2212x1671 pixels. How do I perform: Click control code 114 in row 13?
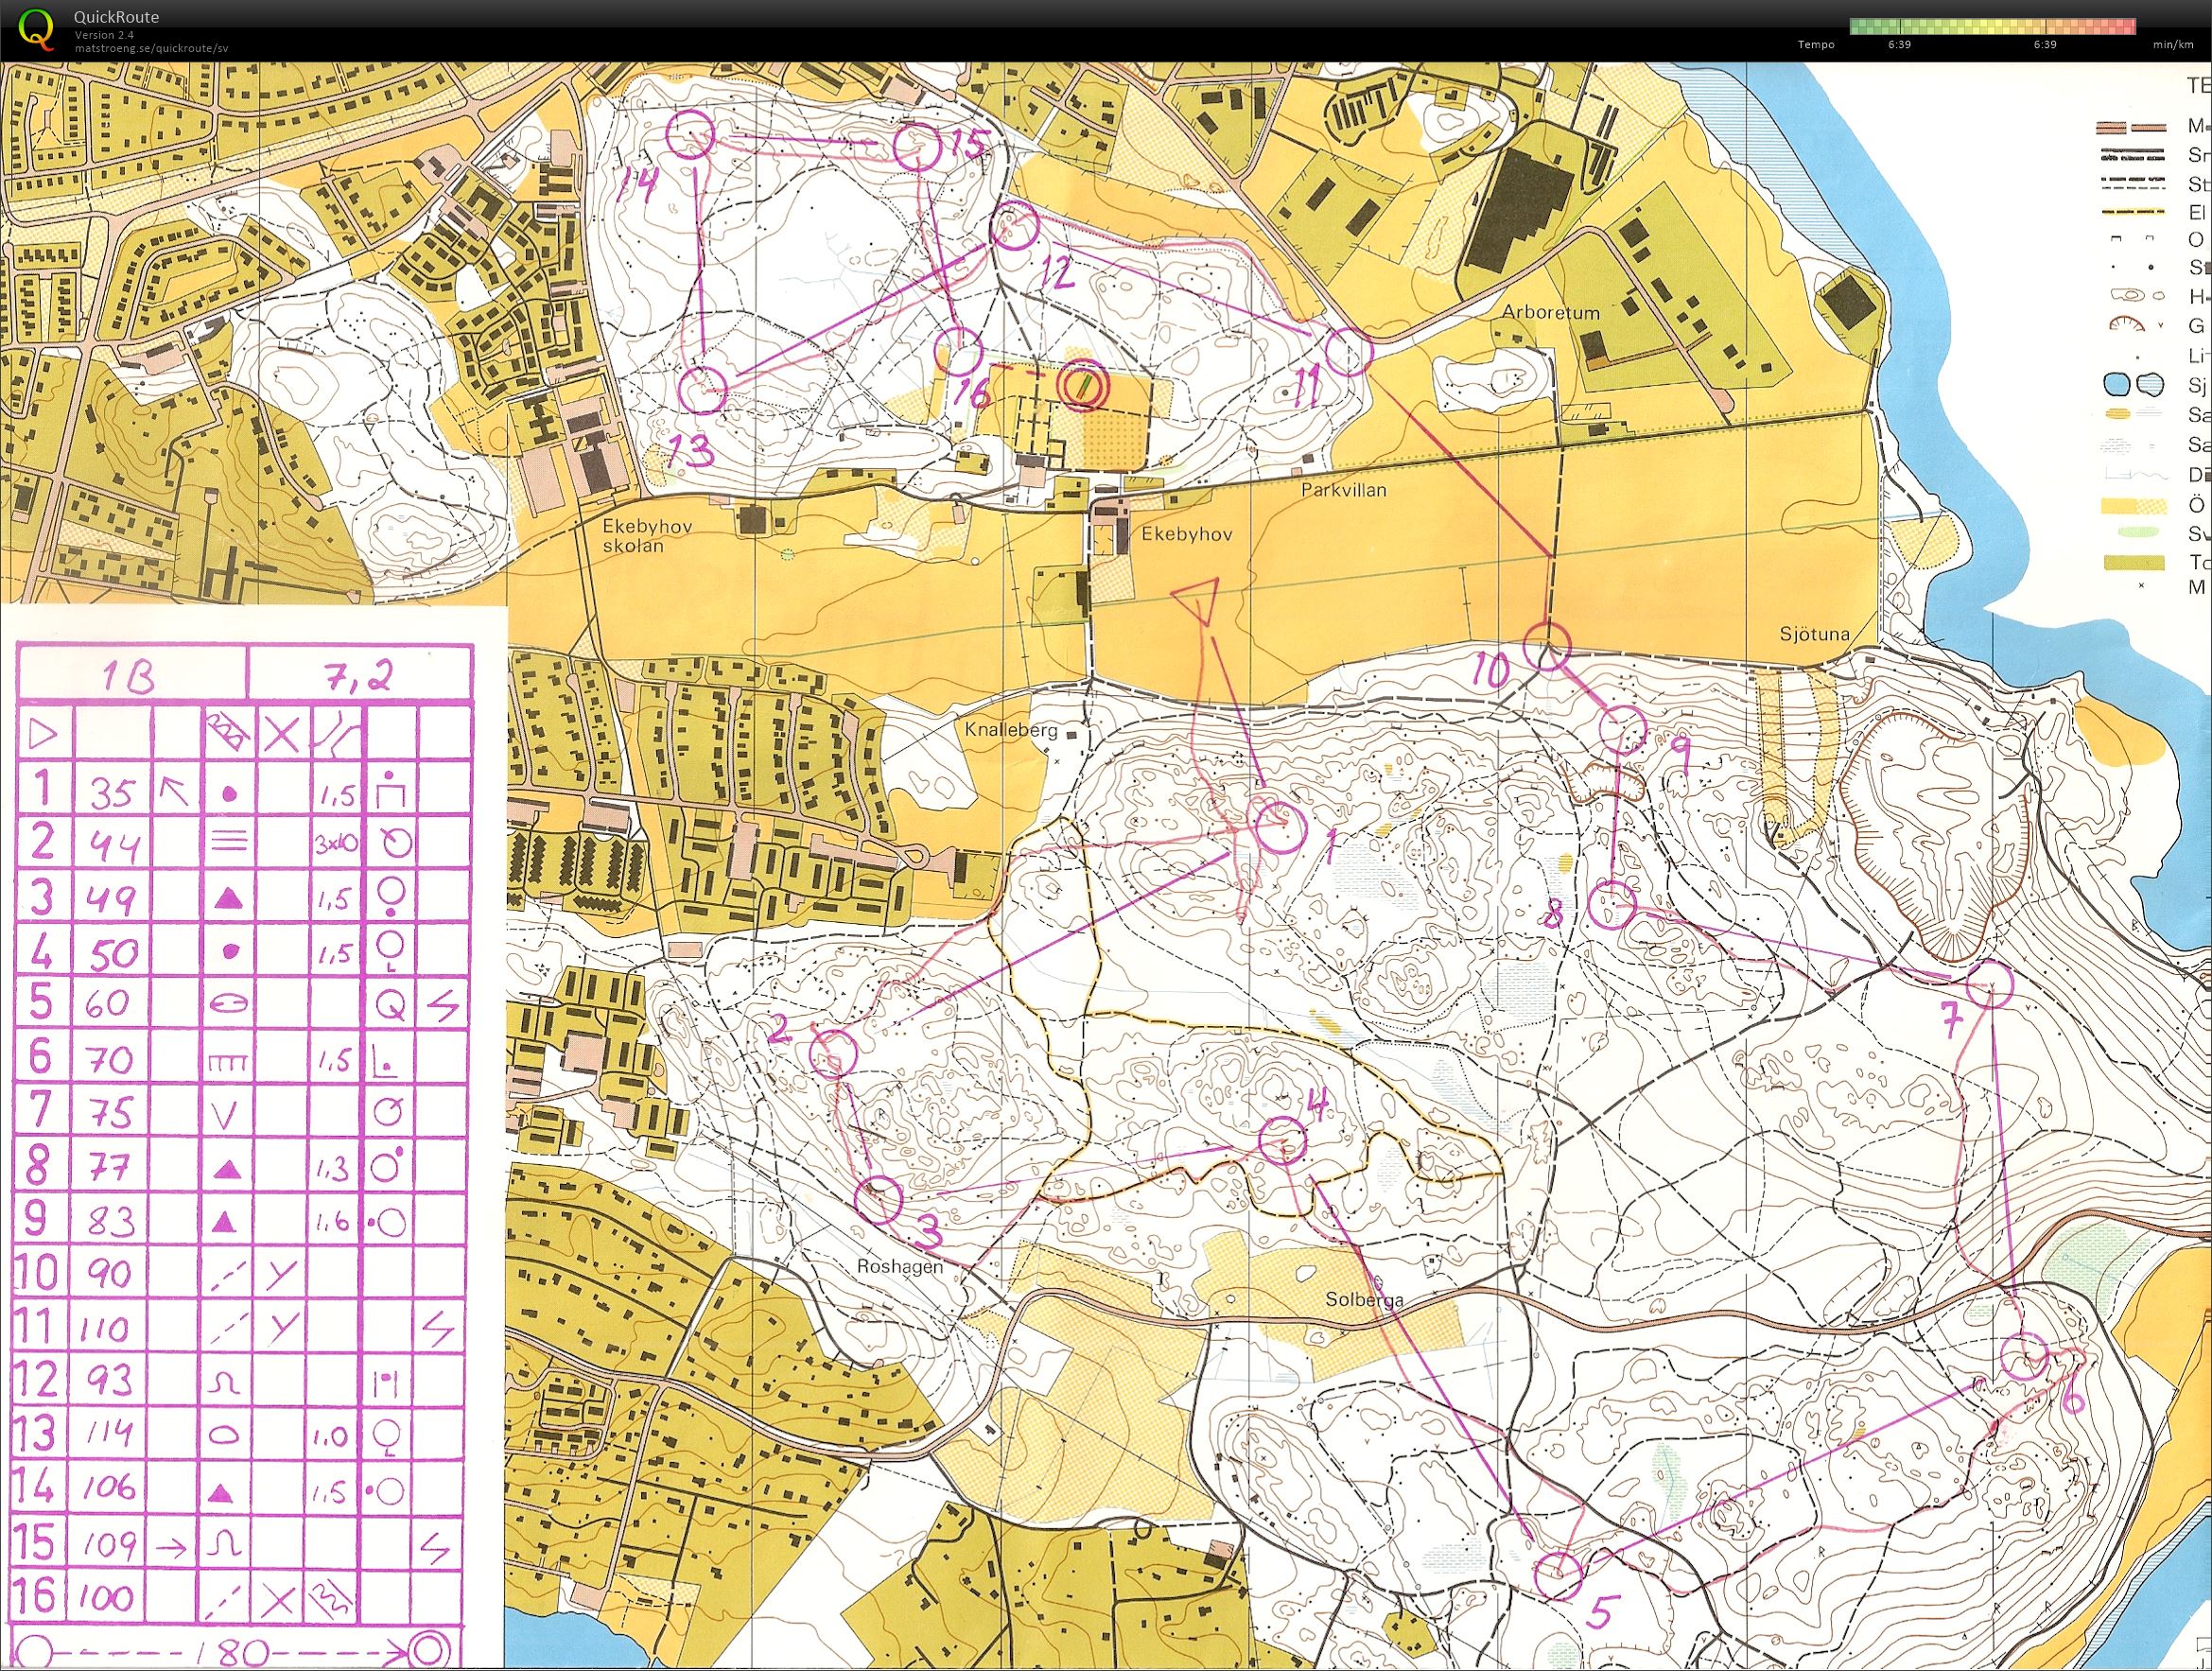coord(107,1434)
